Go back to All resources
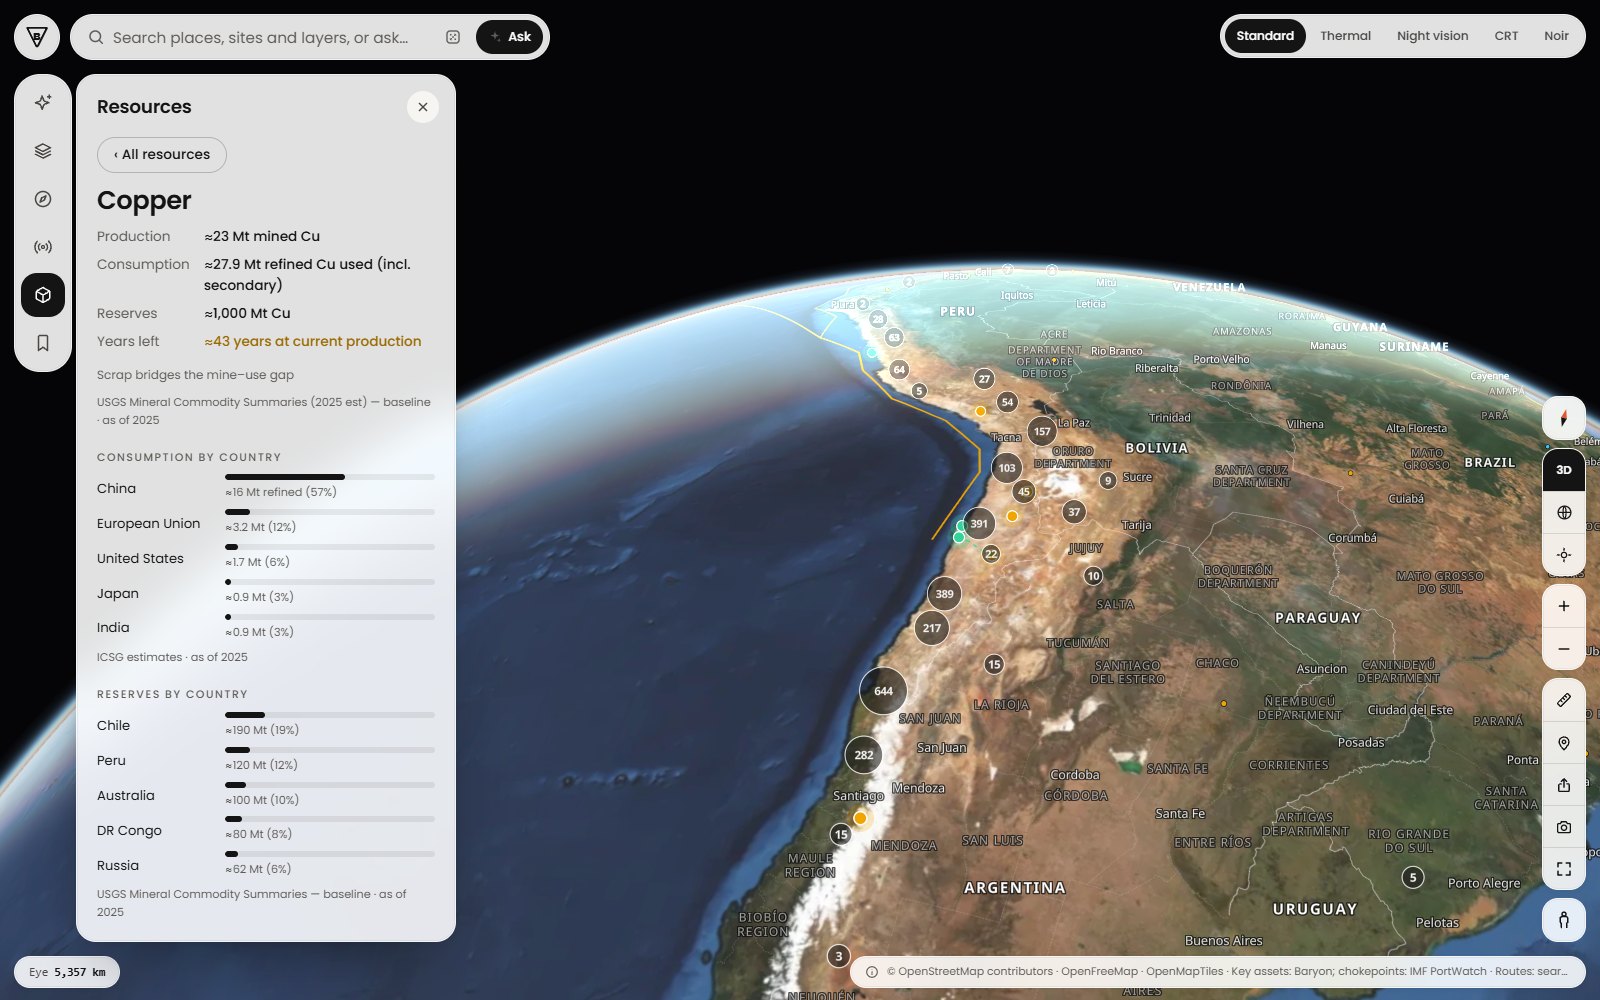The image size is (1600, 1000). [162, 155]
